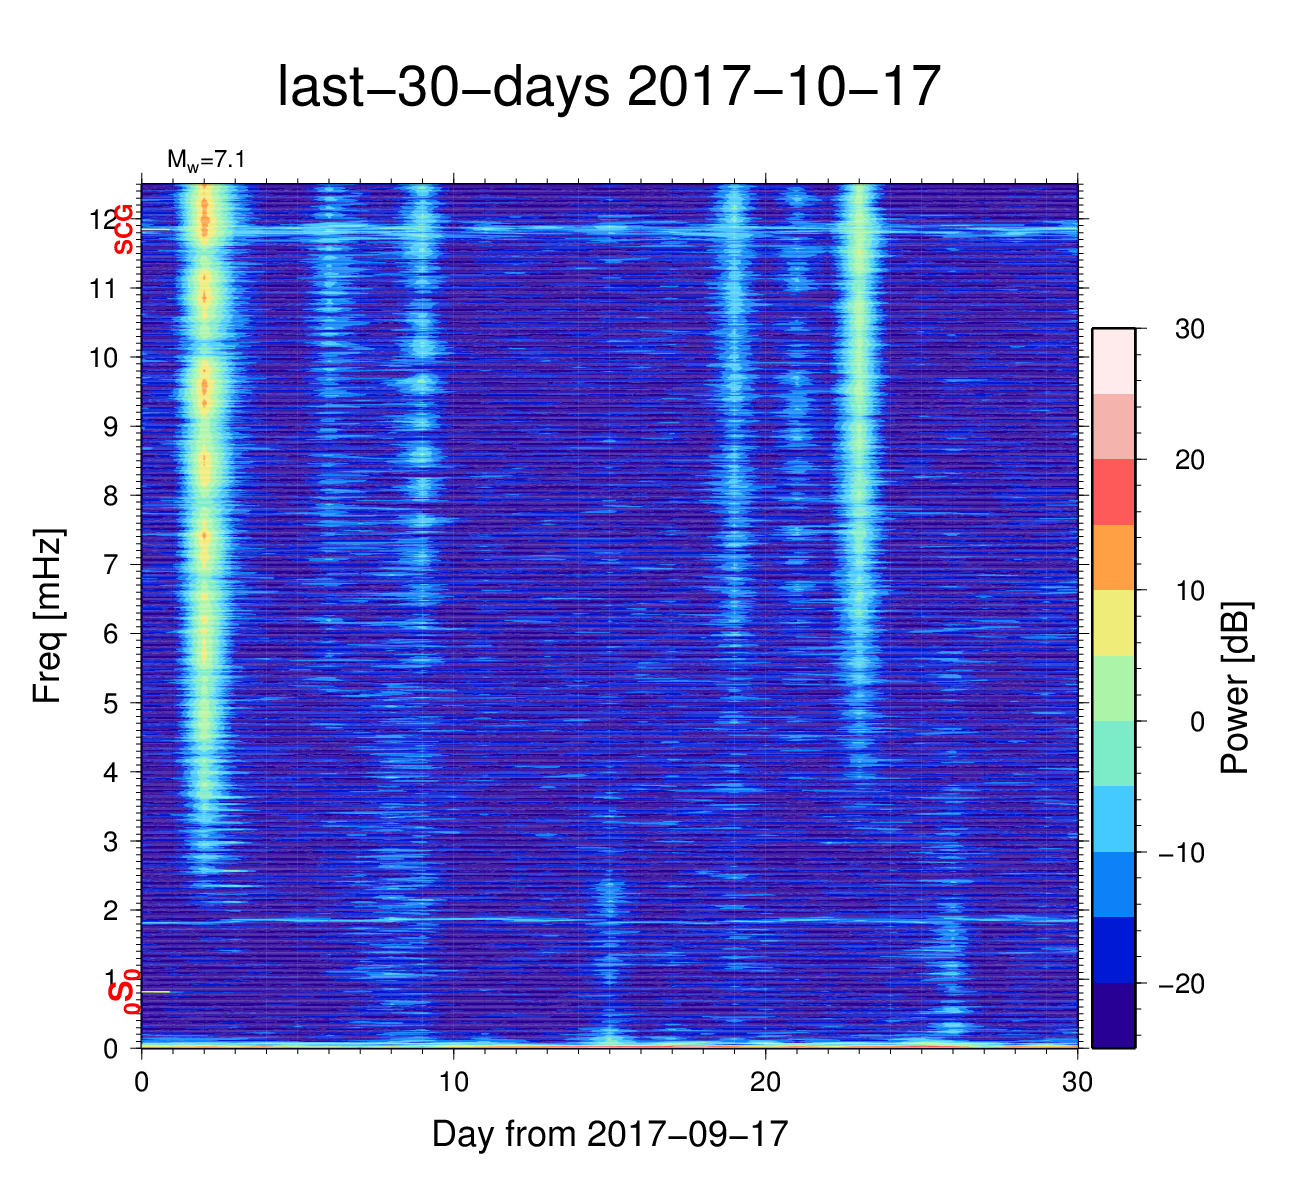Click the red color swatch in the power colorbar

tap(1113, 492)
